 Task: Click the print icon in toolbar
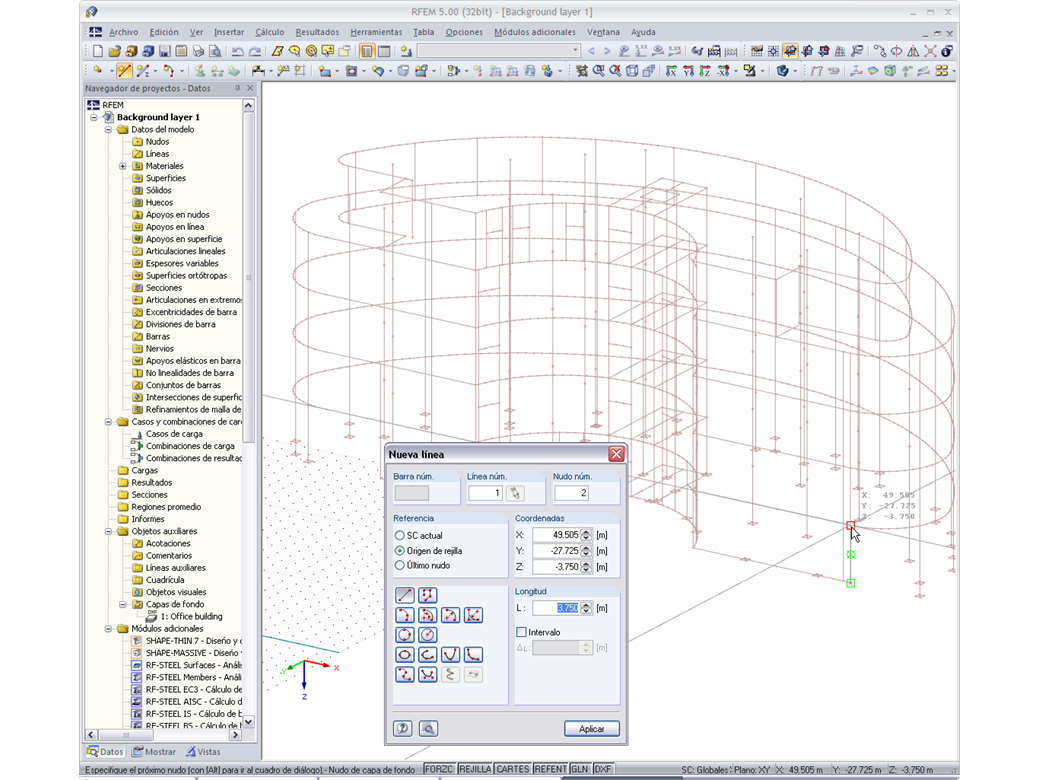(198, 51)
